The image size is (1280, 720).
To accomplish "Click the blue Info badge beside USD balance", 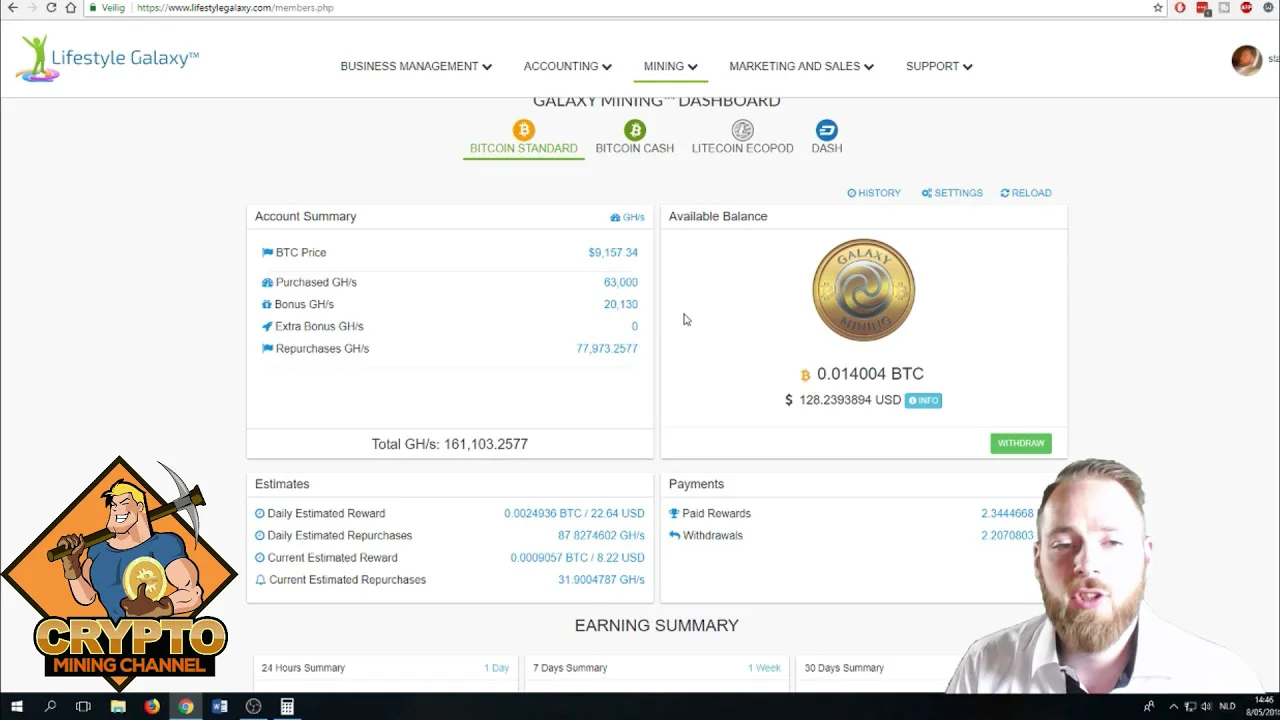I will pyautogui.click(x=923, y=400).
